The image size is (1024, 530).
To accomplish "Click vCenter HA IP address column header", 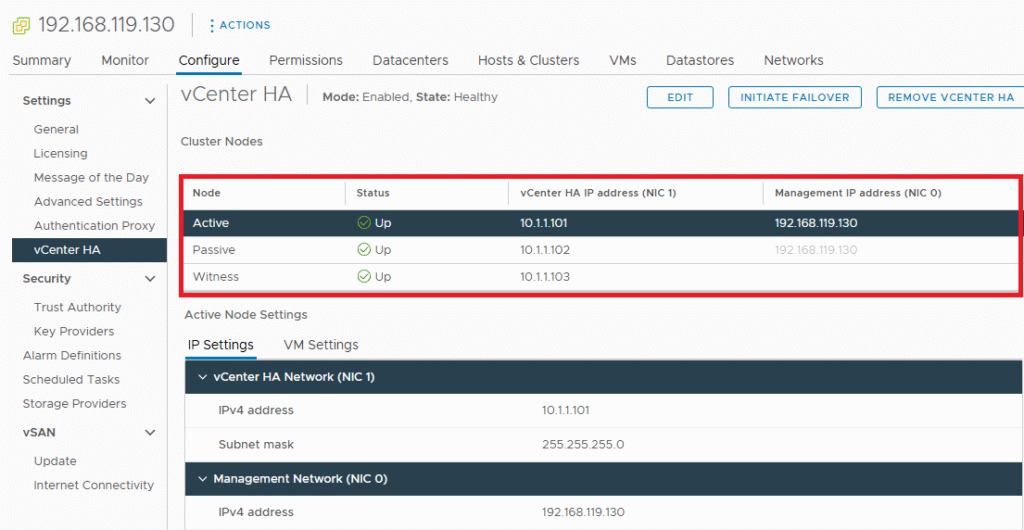I will click(x=598, y=193).
